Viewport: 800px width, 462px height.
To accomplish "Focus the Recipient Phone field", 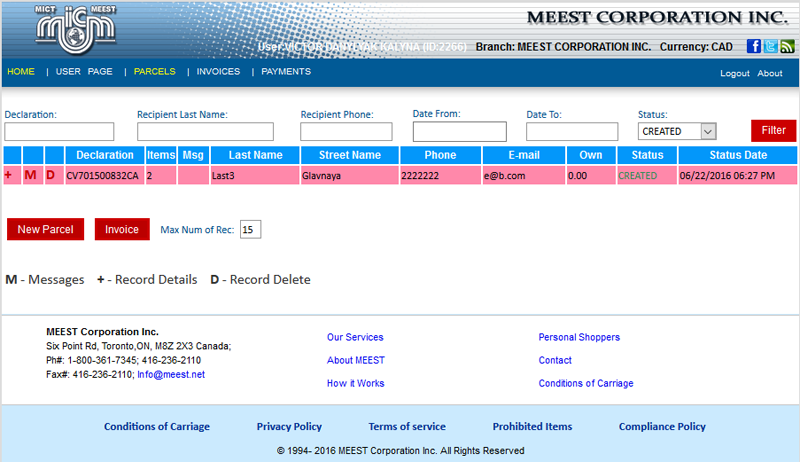I will point(346,132).
